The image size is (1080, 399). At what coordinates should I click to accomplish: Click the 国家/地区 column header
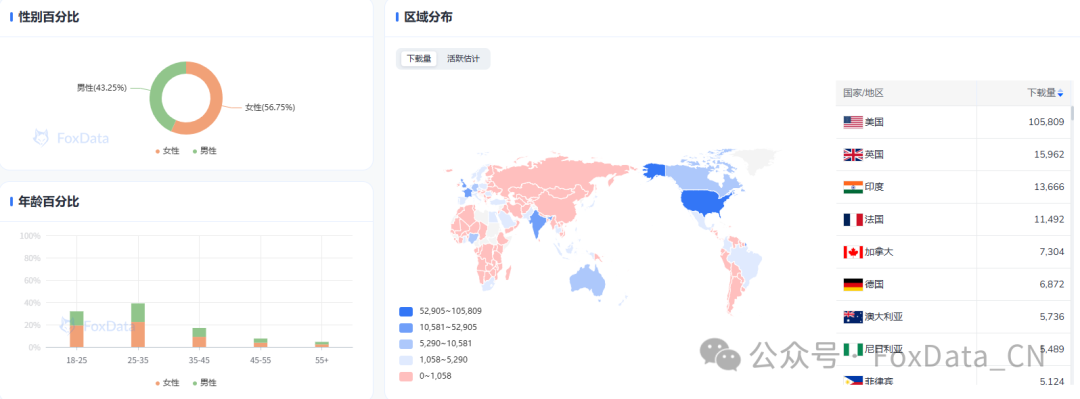point(863,92)
